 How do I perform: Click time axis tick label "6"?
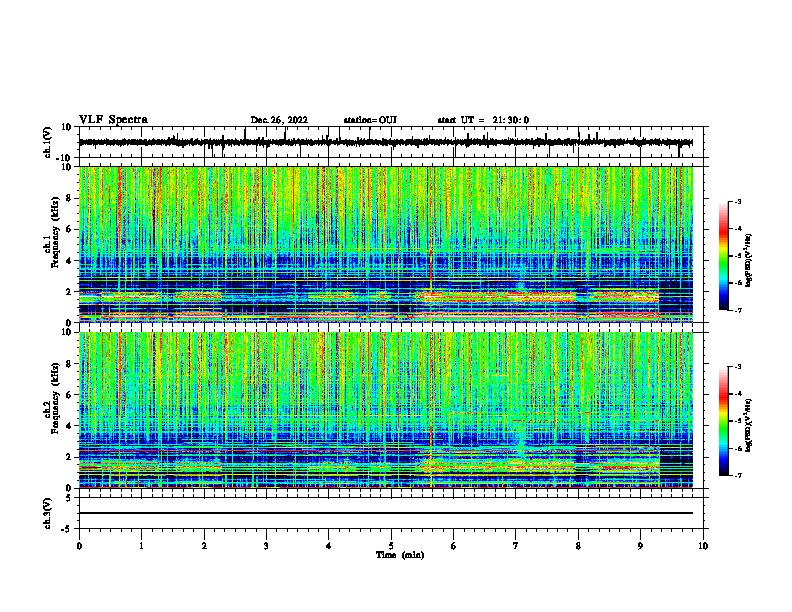pos(454,546)
